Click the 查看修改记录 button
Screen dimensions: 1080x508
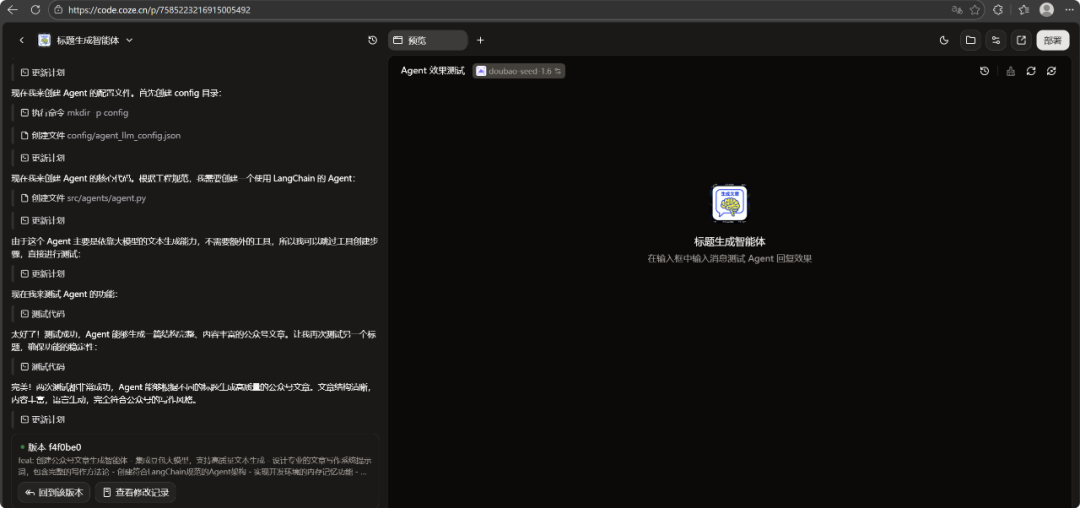[x=135, y=492]
